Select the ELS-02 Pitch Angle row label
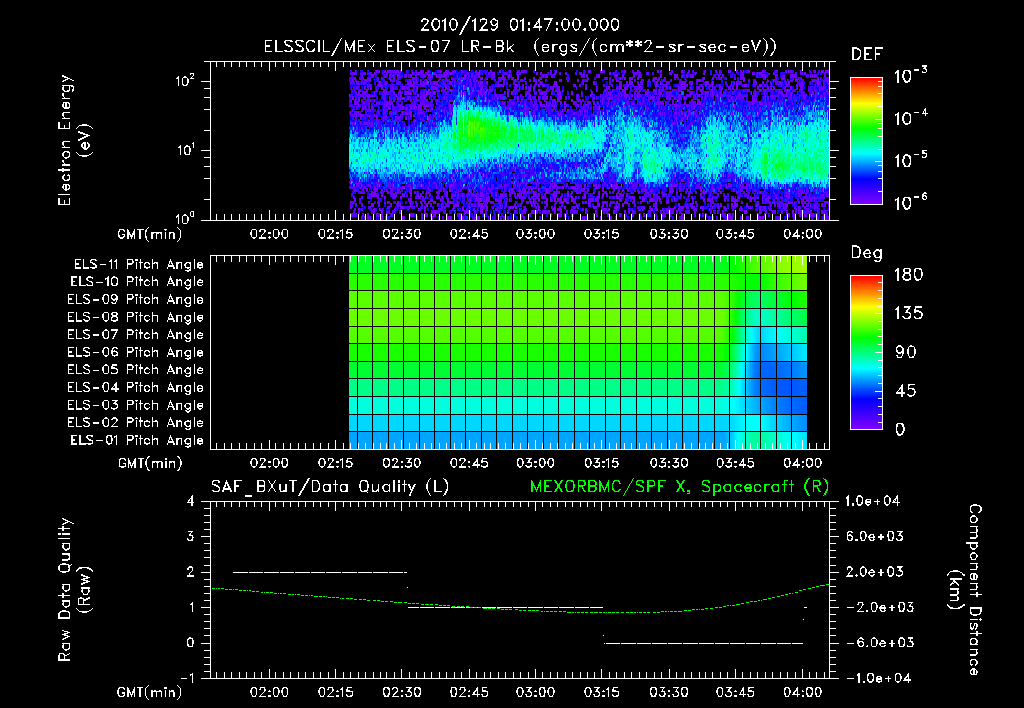 (135, 423)
